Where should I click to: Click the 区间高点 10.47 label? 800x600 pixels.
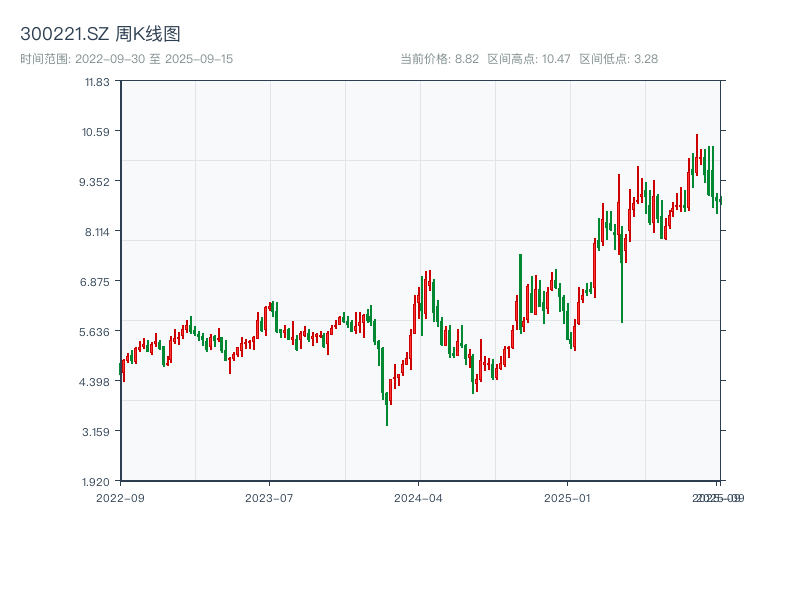(x=529, y=59)
